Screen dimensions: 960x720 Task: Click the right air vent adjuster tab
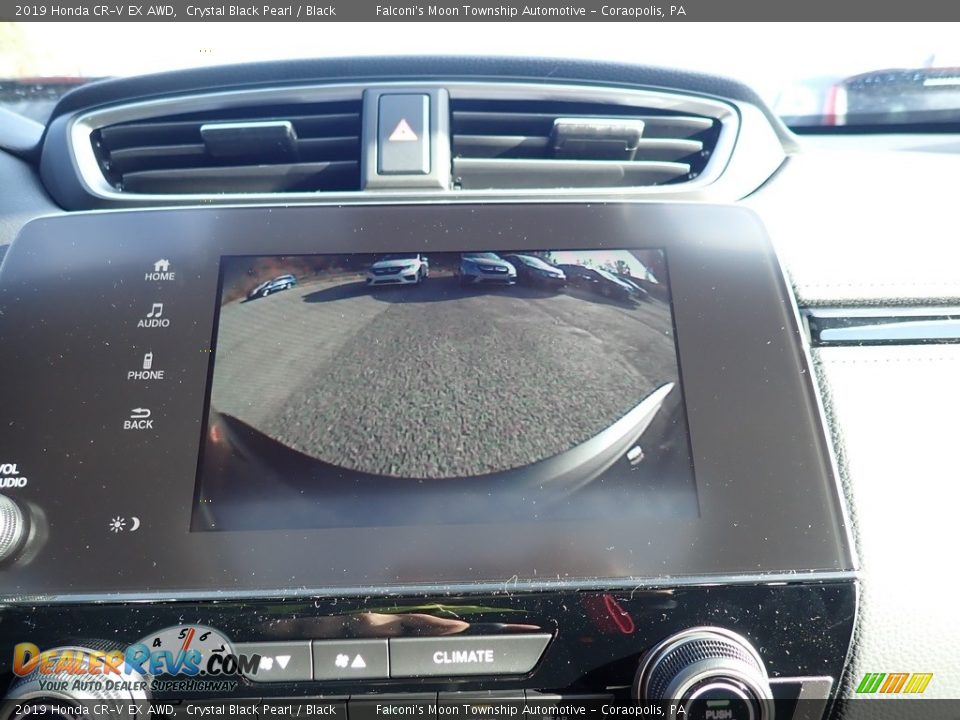pos(597,134)
